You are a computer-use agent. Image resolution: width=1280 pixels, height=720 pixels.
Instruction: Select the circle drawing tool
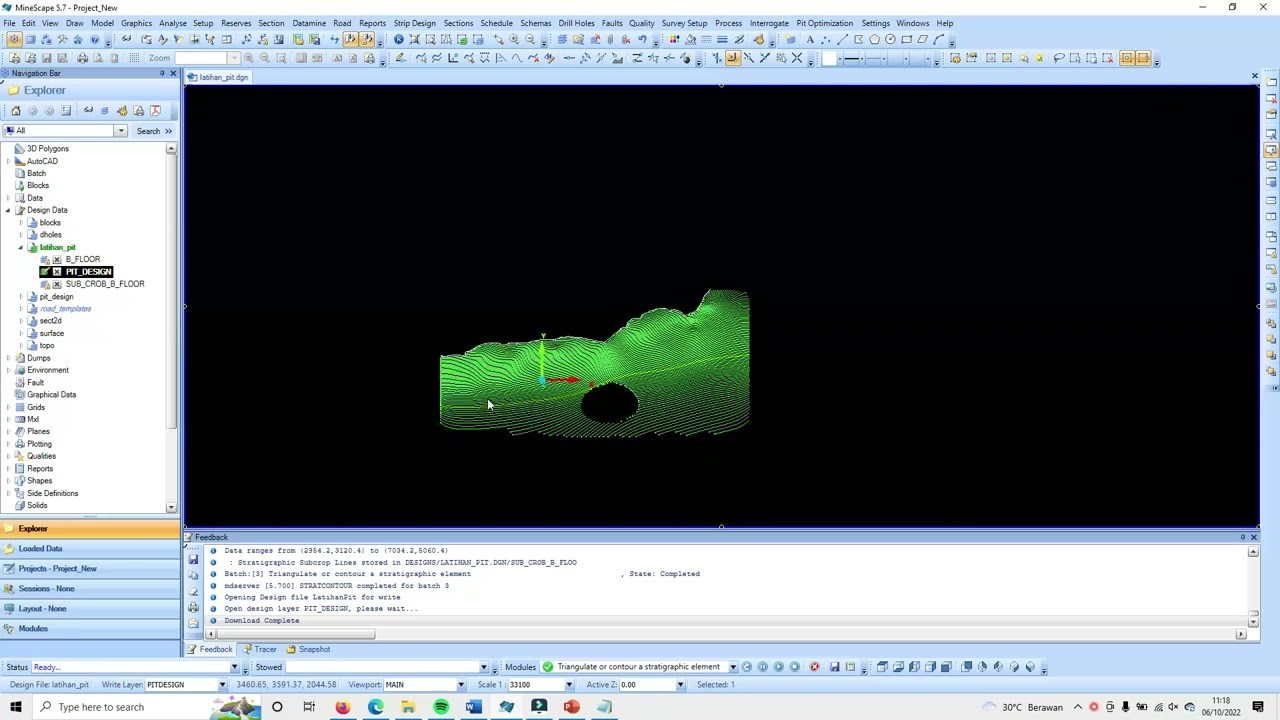pos(890,40)
